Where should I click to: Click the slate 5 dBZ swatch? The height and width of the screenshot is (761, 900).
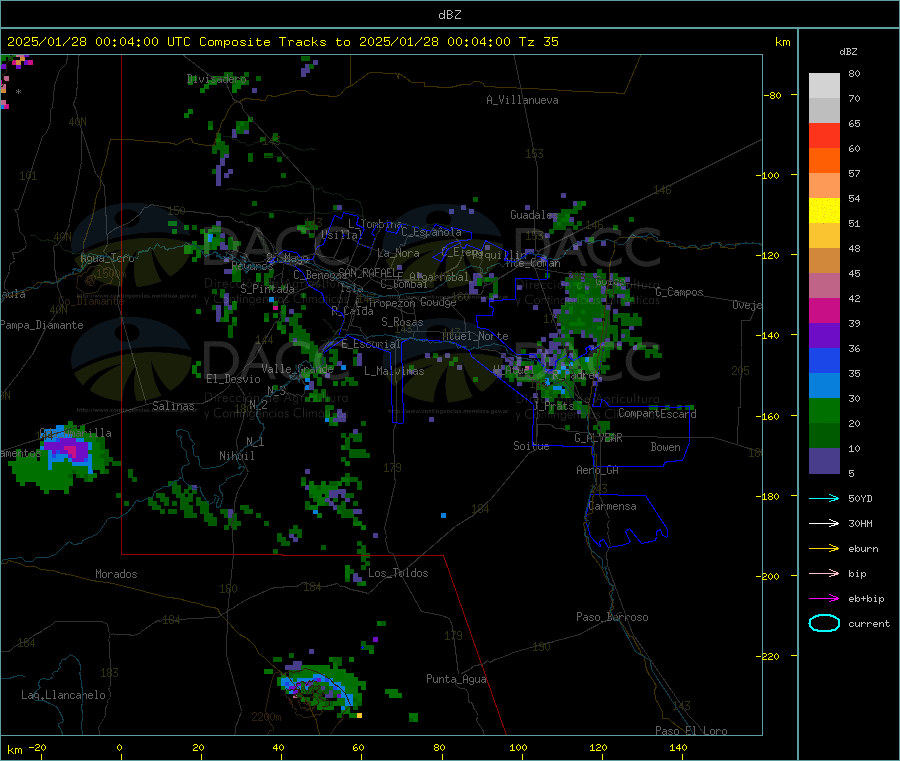tap(824, 461)
